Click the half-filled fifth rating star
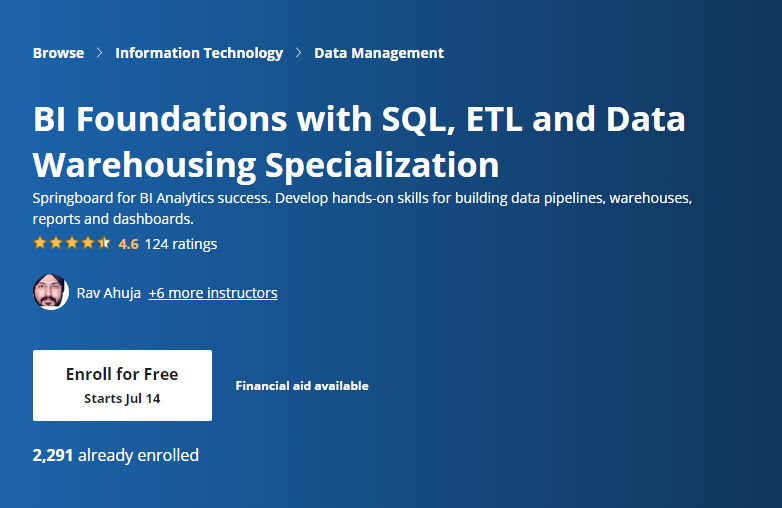The width and height of the screenshot is (782, 508). point(104,243)
